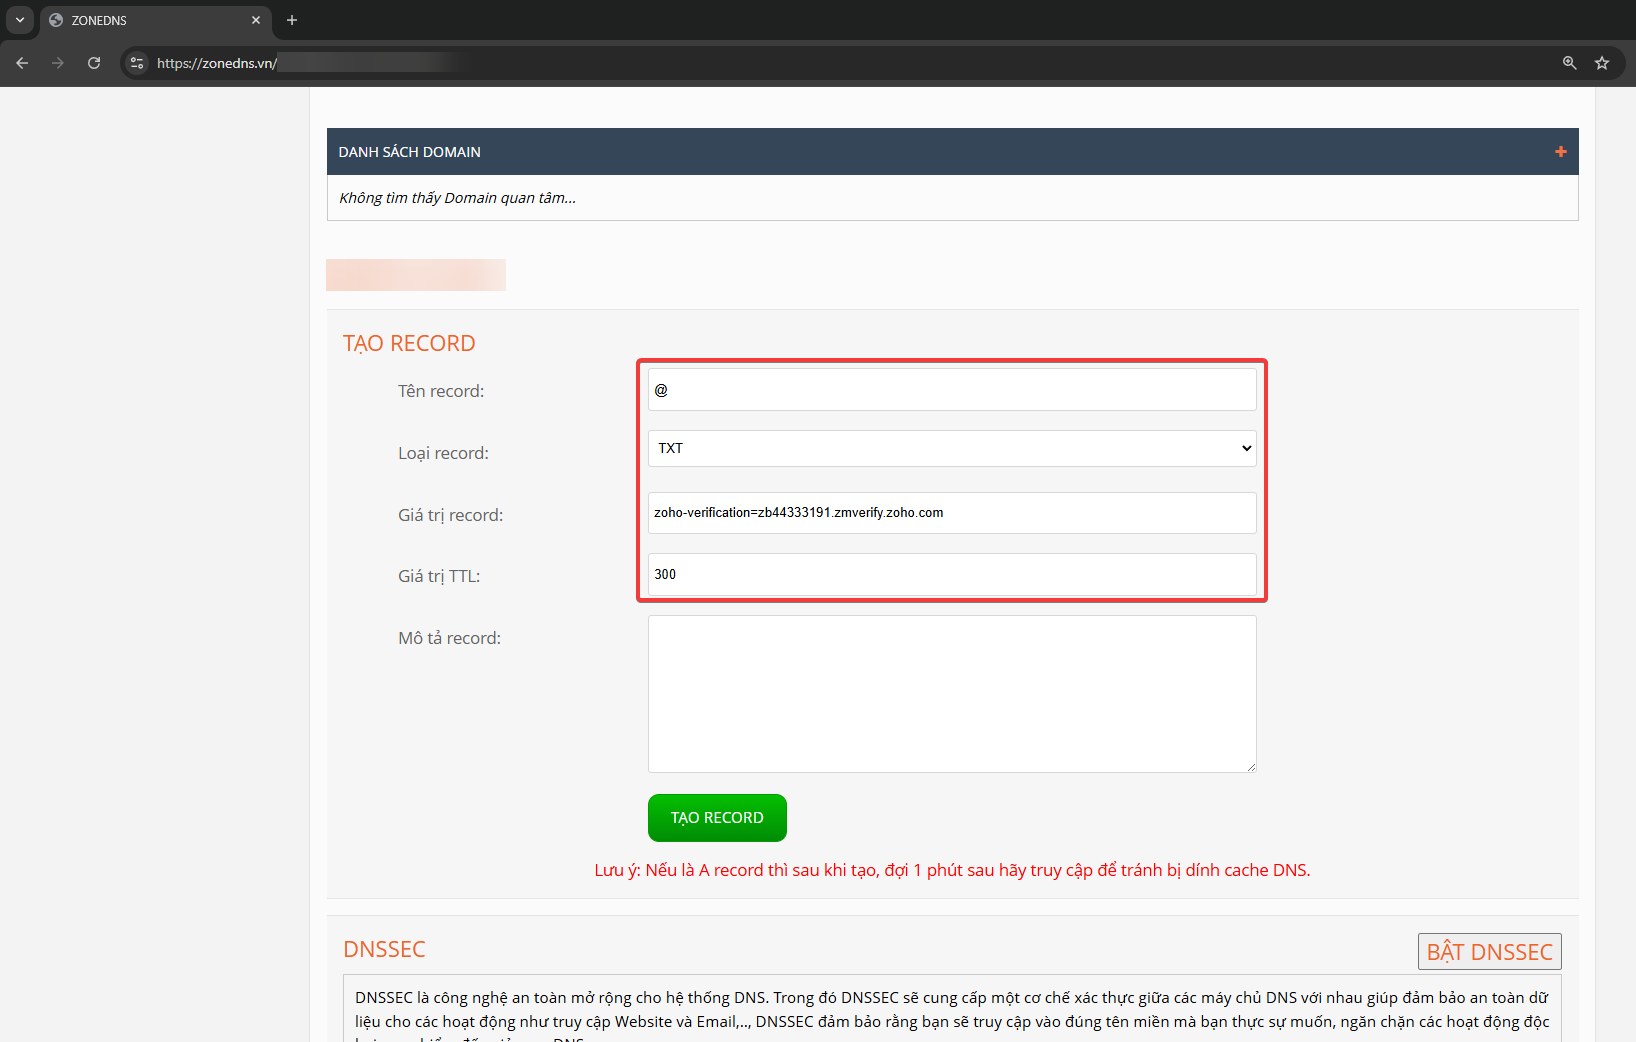This screenshot has width=1636, height=1042.
Task: Close the ZONEDNS tab
Action: coord(256,20)
